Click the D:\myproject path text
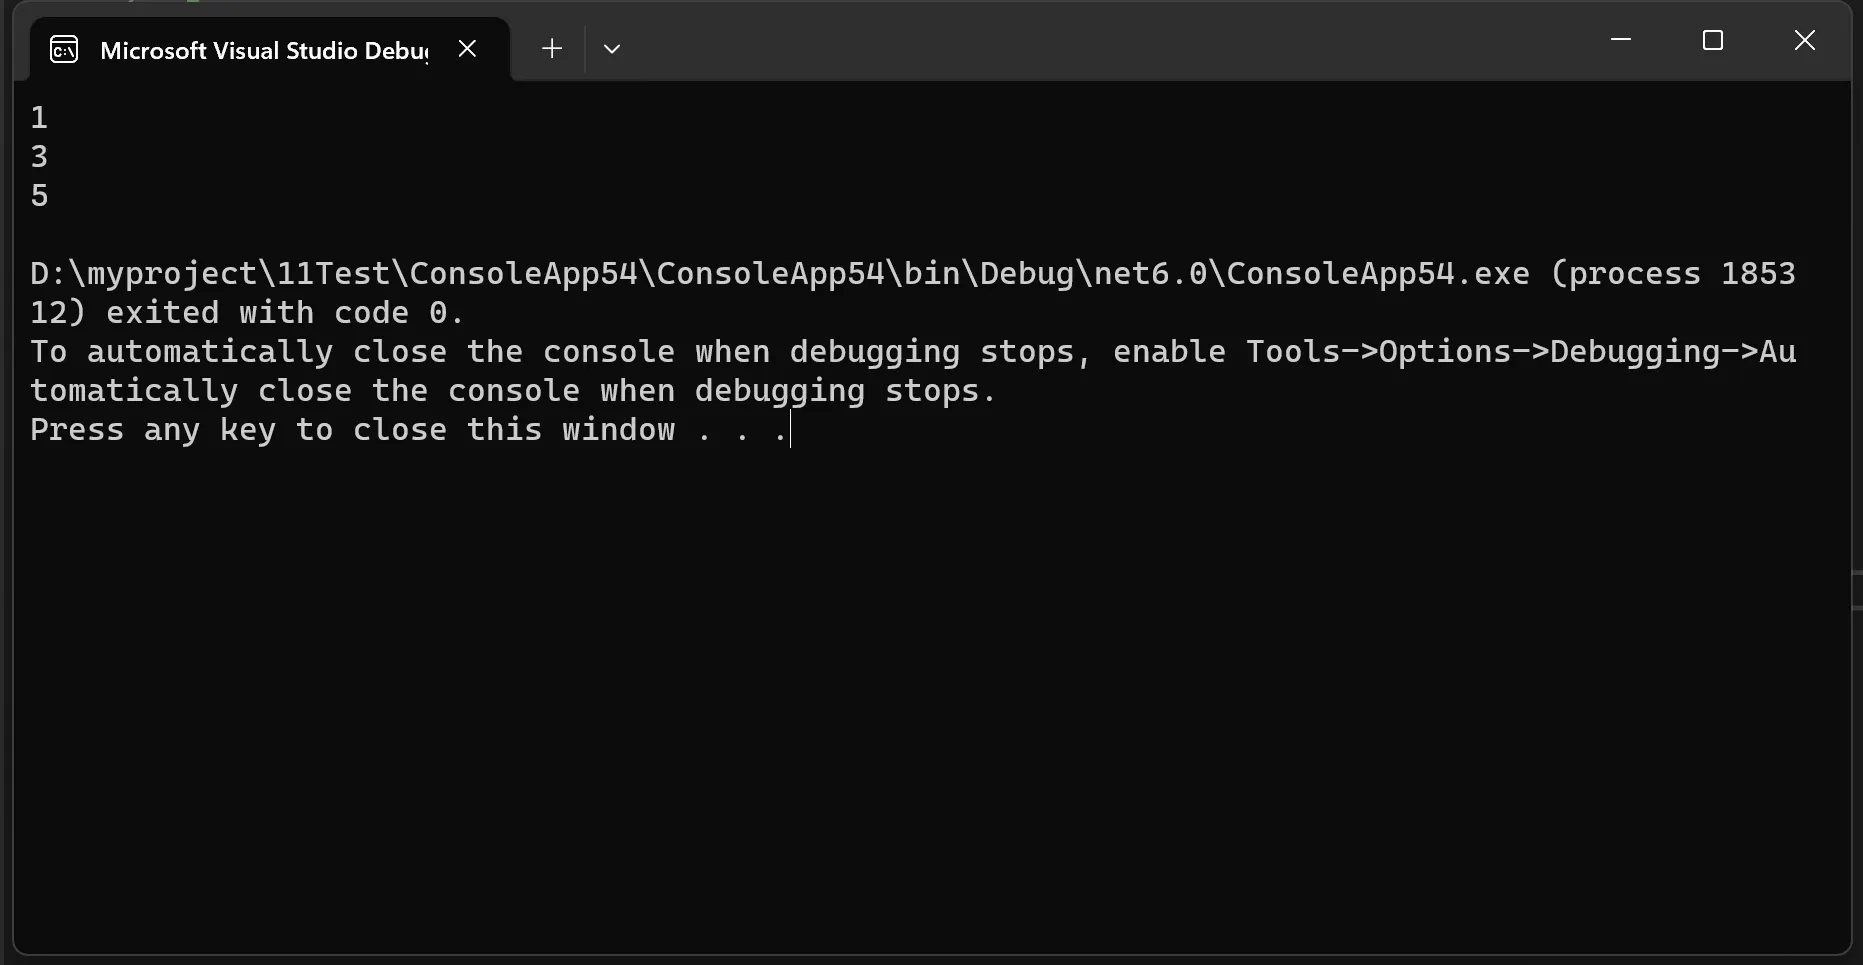This screenshot has width=1863, height=965. point(144,274)
